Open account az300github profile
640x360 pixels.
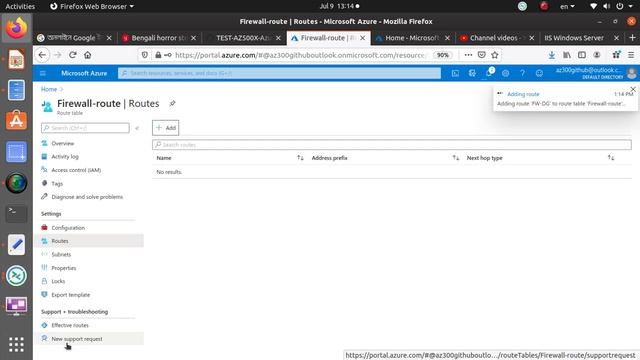click(596, 73)
